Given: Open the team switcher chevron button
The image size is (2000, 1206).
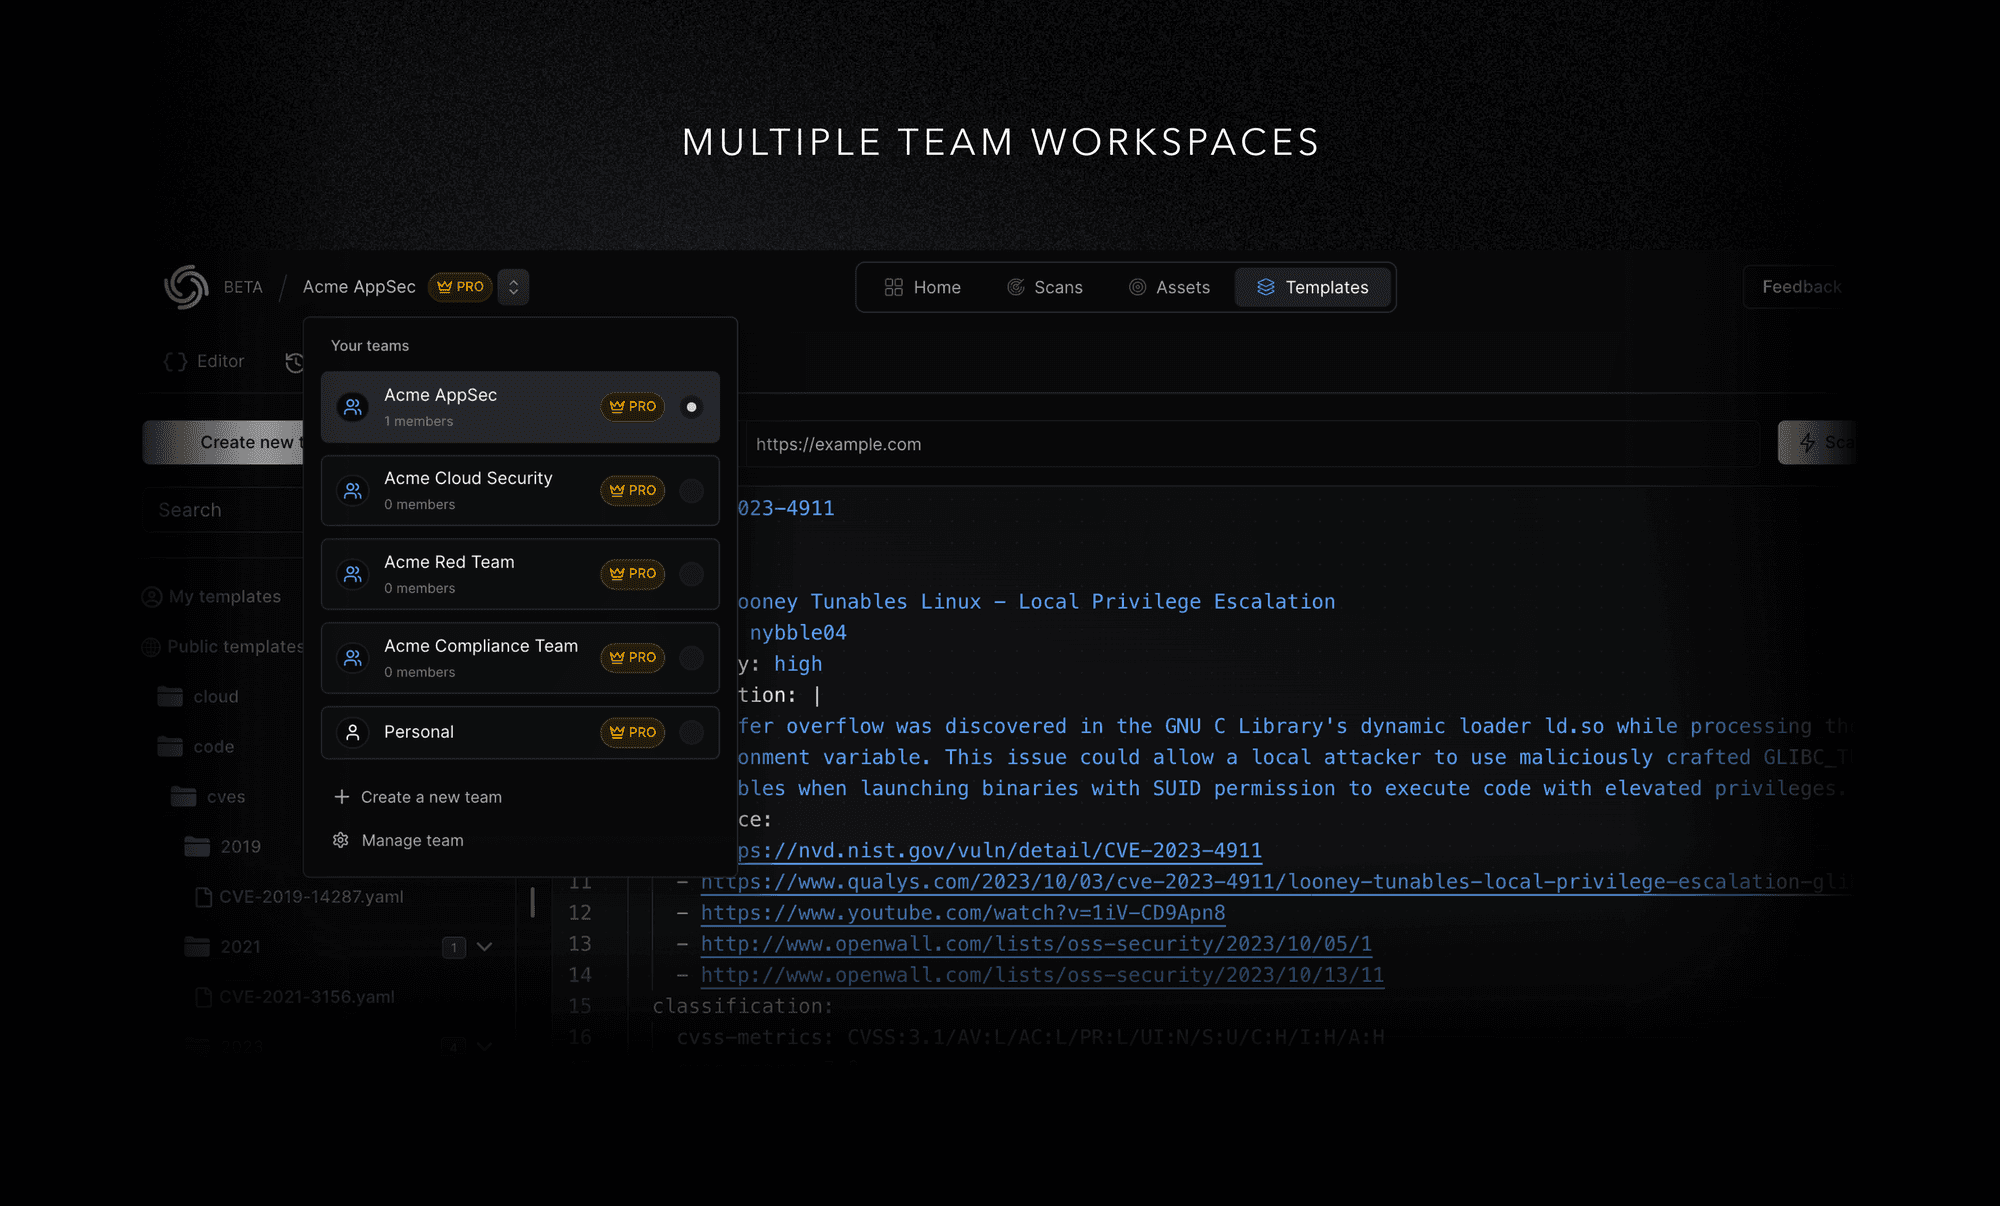Looking at the screenshot, I should click(x=513, y=287).
